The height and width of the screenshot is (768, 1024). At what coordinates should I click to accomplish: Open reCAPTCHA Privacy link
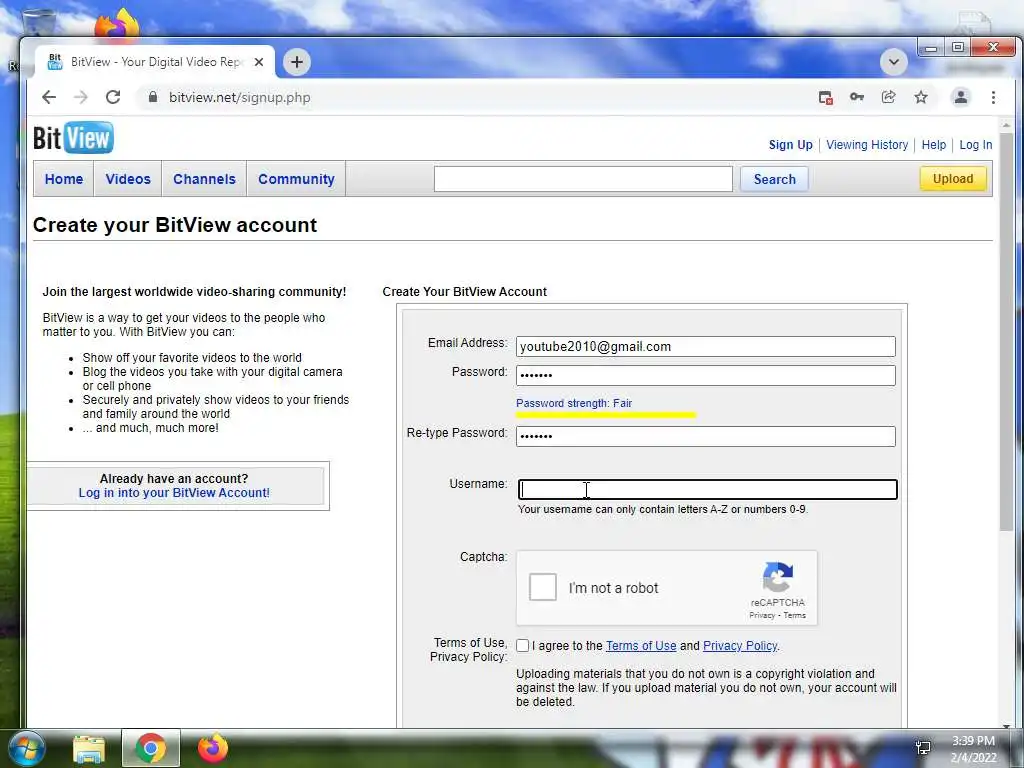tap(761, 615)
